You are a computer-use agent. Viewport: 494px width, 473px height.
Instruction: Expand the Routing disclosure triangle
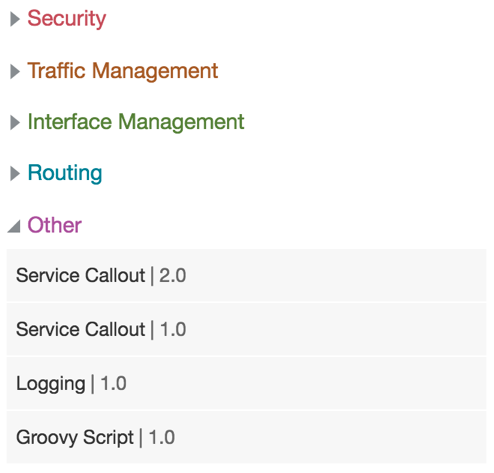tap(15, 174)
